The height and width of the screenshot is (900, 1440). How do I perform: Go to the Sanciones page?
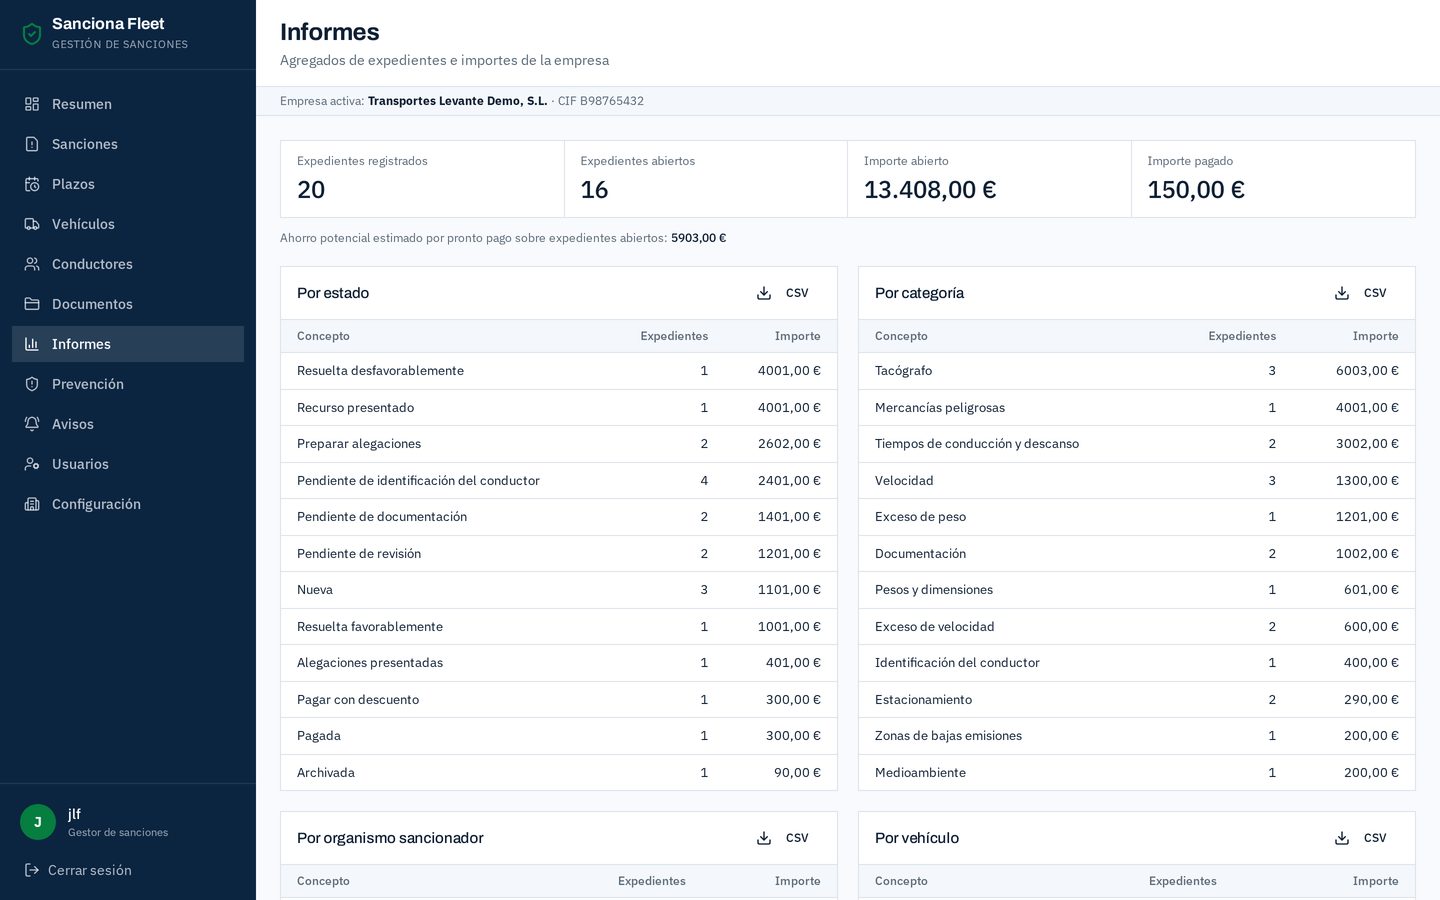(x=128, y=144)
